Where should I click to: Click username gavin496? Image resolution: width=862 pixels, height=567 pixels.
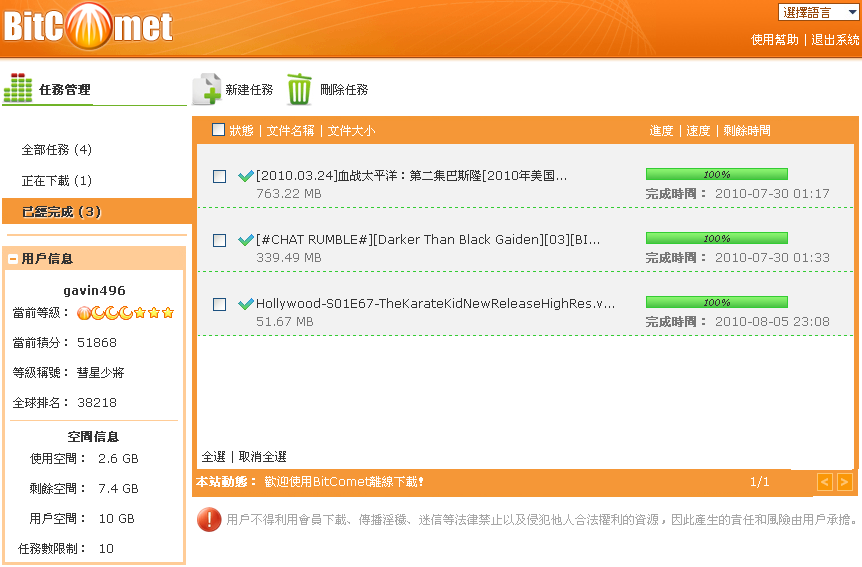pos(94,290)
